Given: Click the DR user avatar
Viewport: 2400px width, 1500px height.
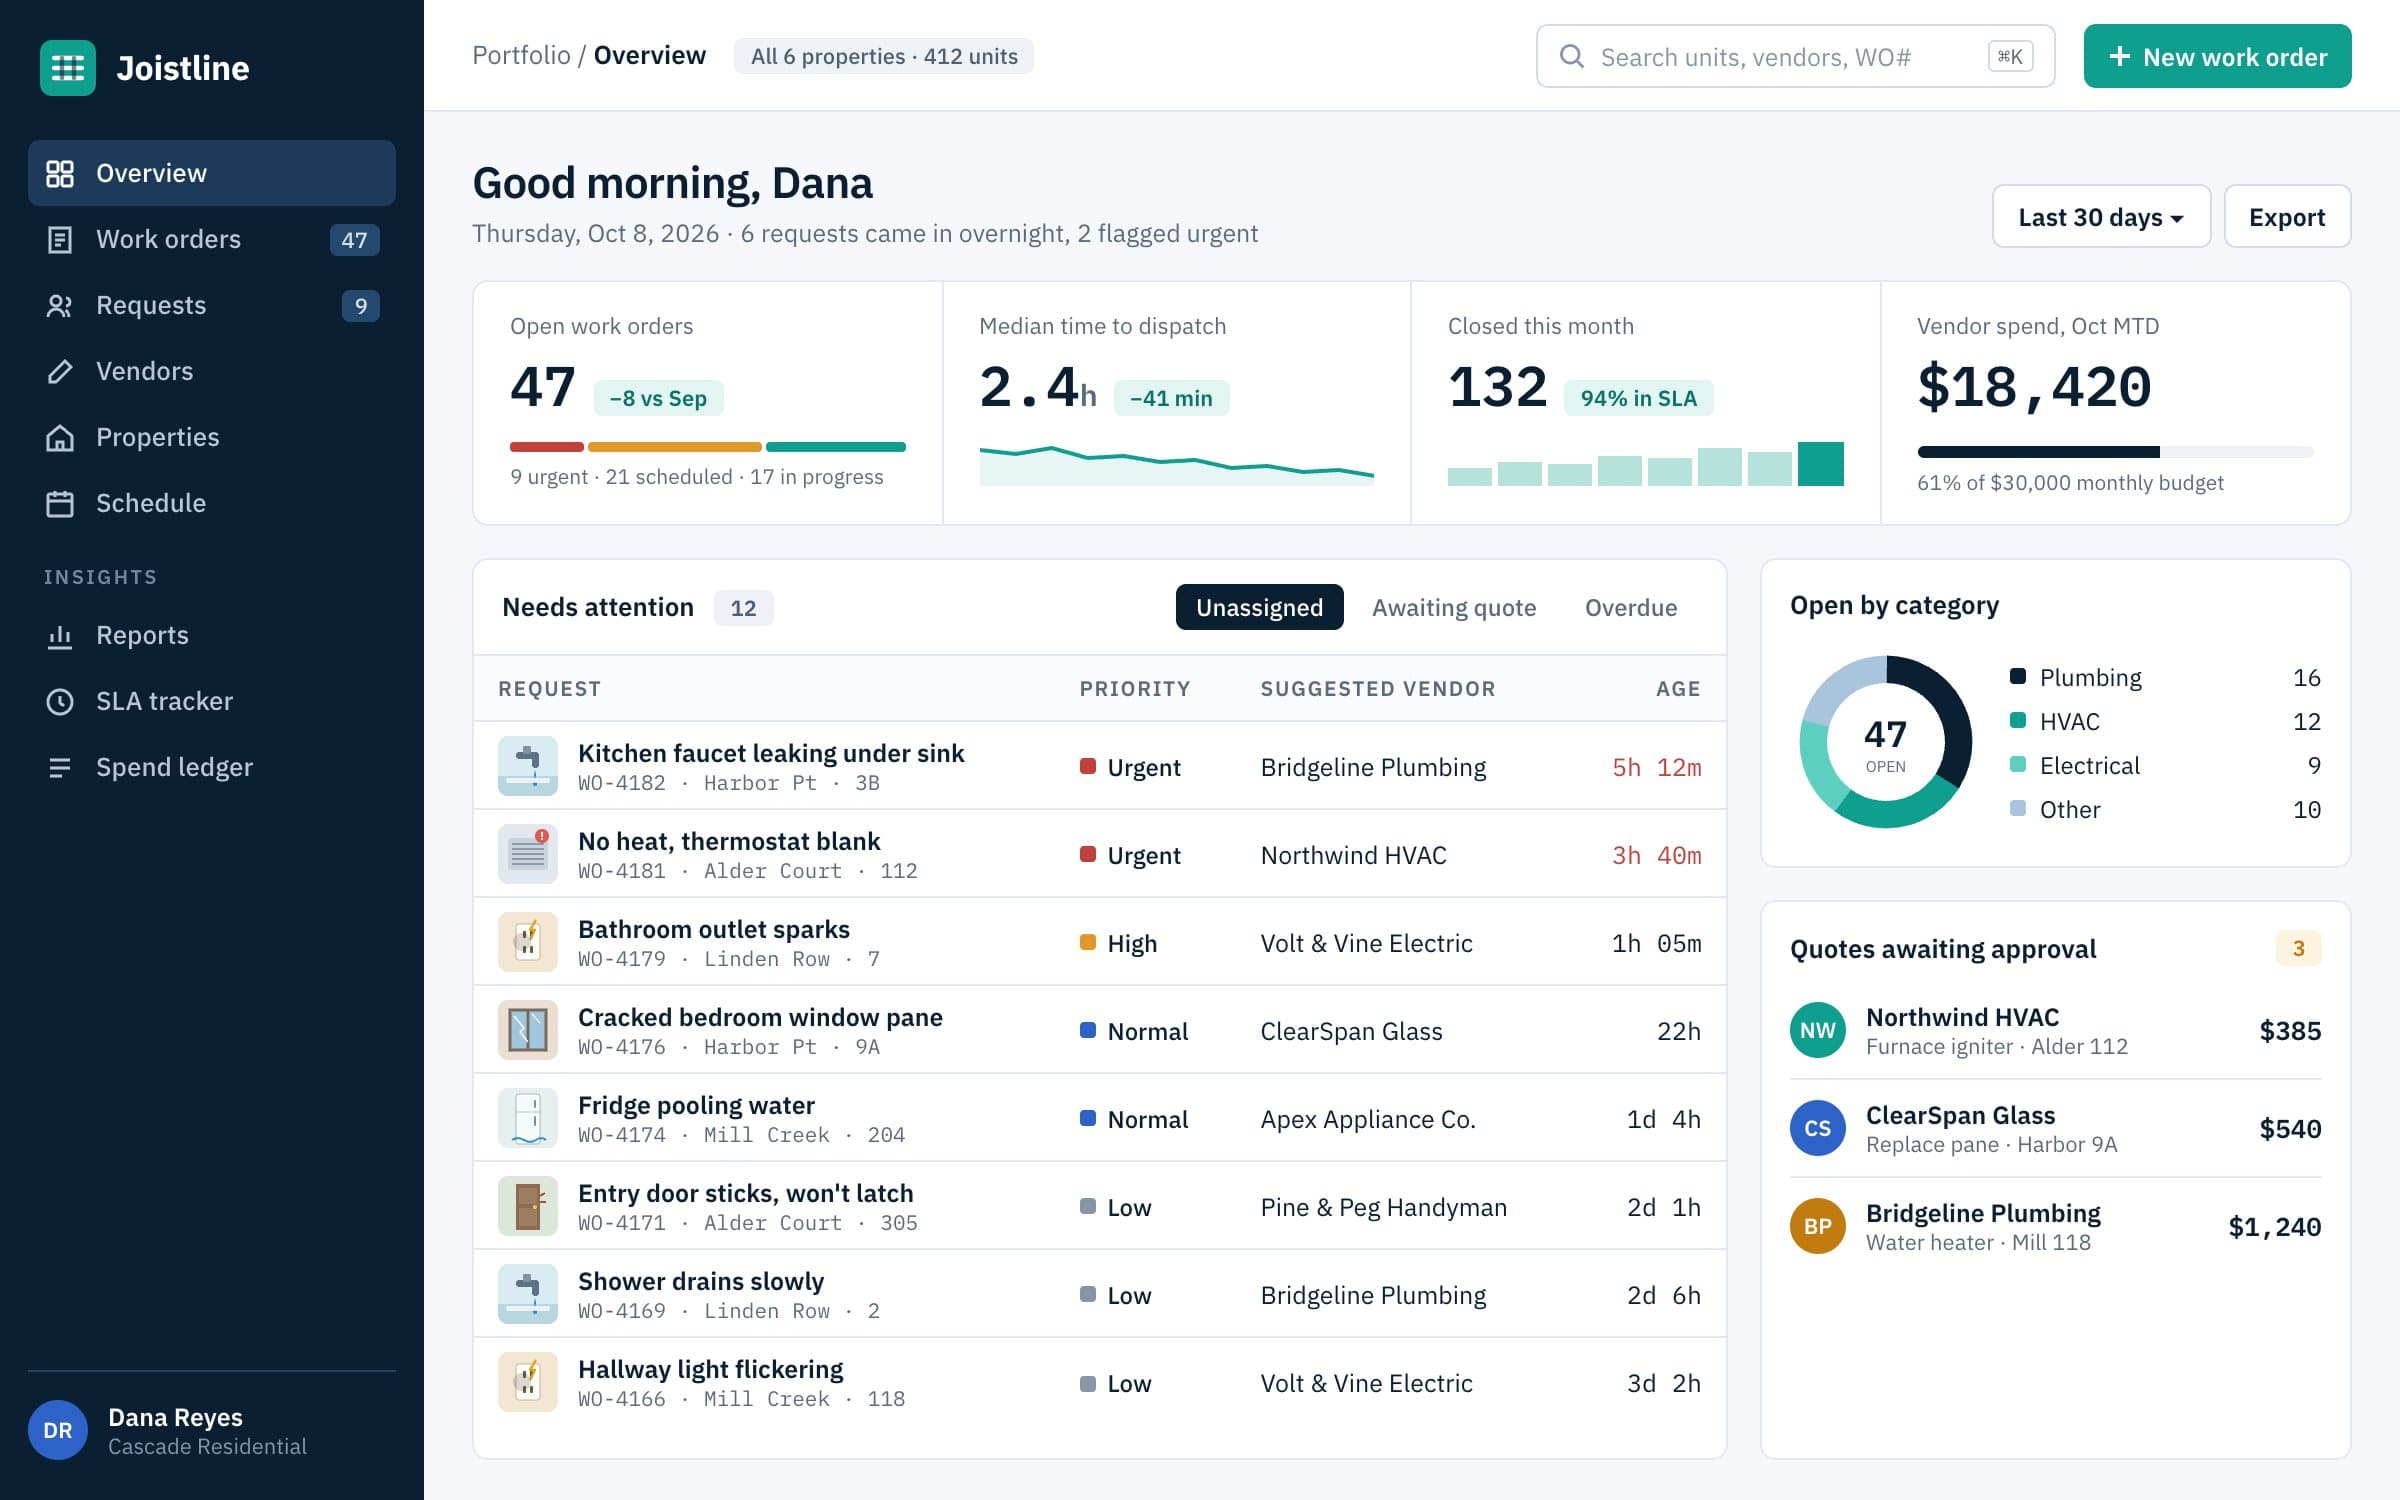Looking at the screenshot, I should coord(58,1430).
